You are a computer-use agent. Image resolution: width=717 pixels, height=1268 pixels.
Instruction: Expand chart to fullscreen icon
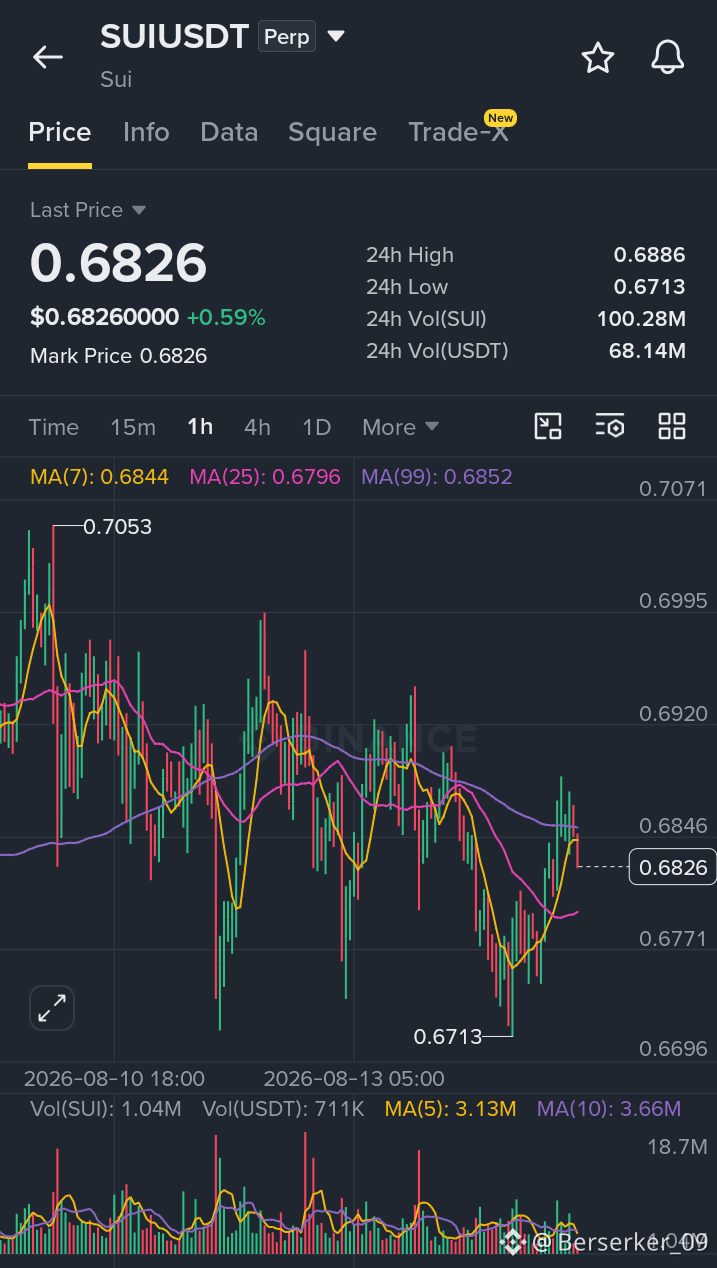click(x=51, y=1007)
